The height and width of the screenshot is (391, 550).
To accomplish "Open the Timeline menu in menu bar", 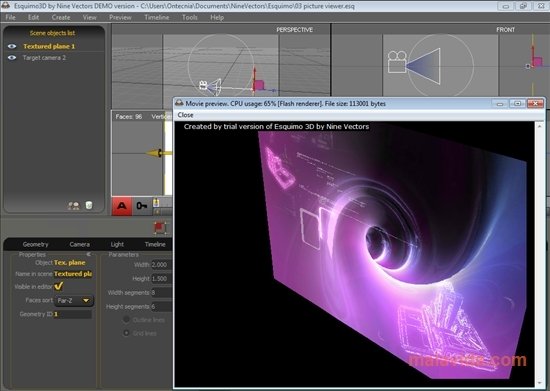I will (x=157, y=17).
